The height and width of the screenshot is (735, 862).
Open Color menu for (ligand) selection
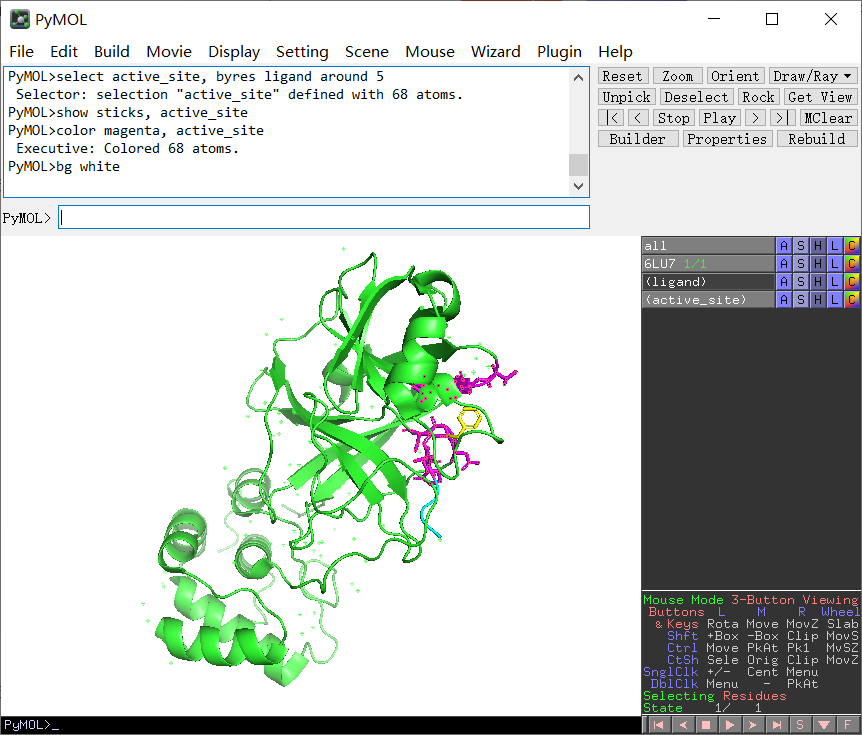tap(852, 282)
